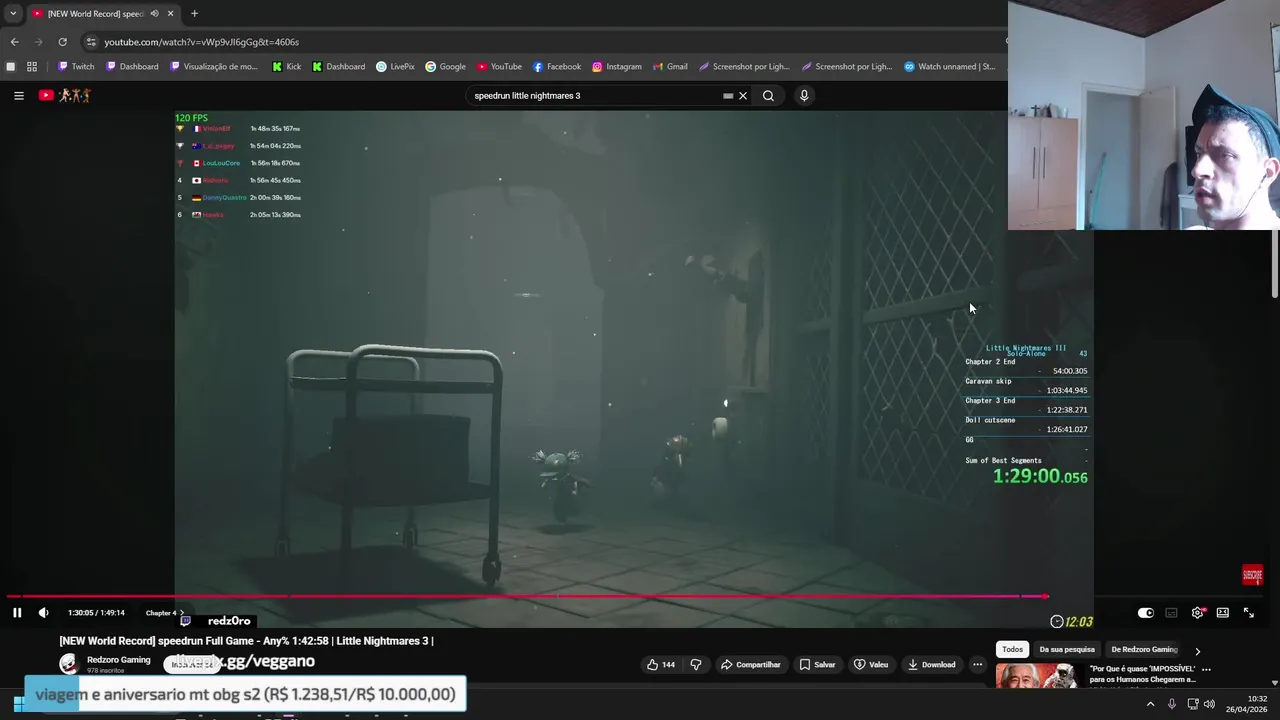1280x720 pixels.
Task: Click the Download button
Action: (x=931, y=664)
